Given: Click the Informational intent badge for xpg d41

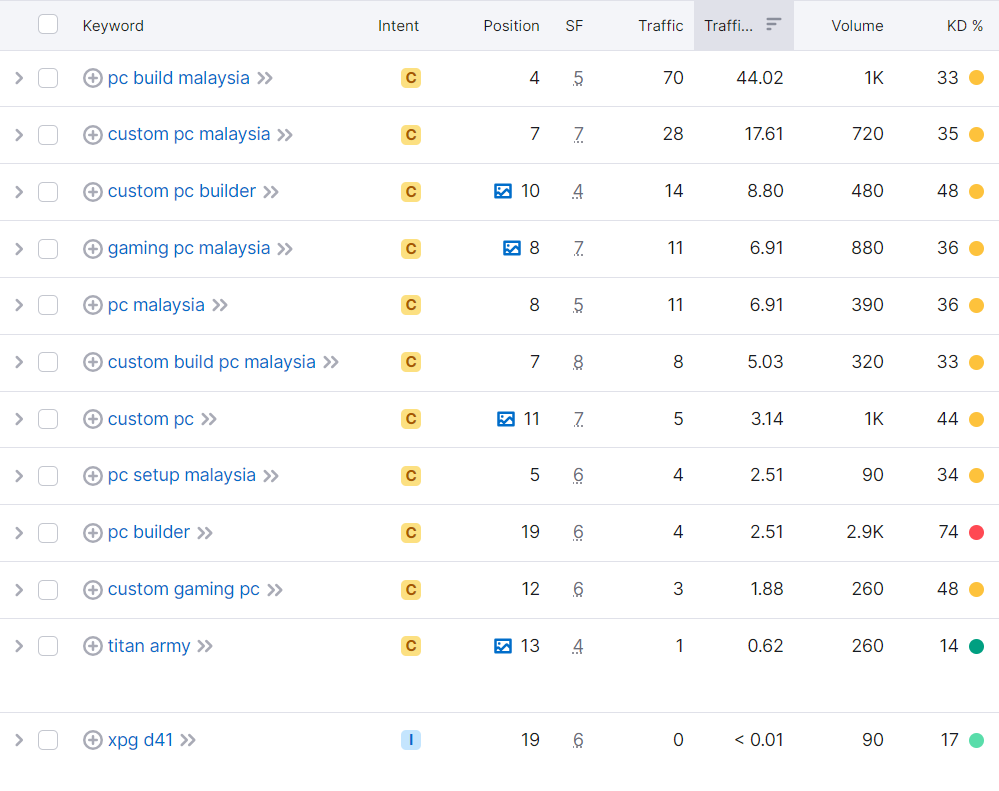Looking at the screenshot, I should 410,740.
